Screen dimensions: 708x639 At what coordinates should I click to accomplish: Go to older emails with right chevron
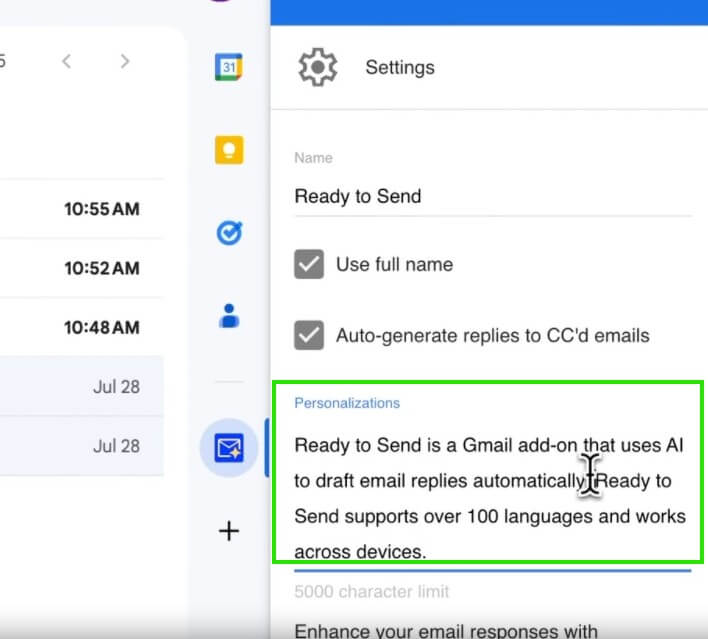[x=125, y=61]
